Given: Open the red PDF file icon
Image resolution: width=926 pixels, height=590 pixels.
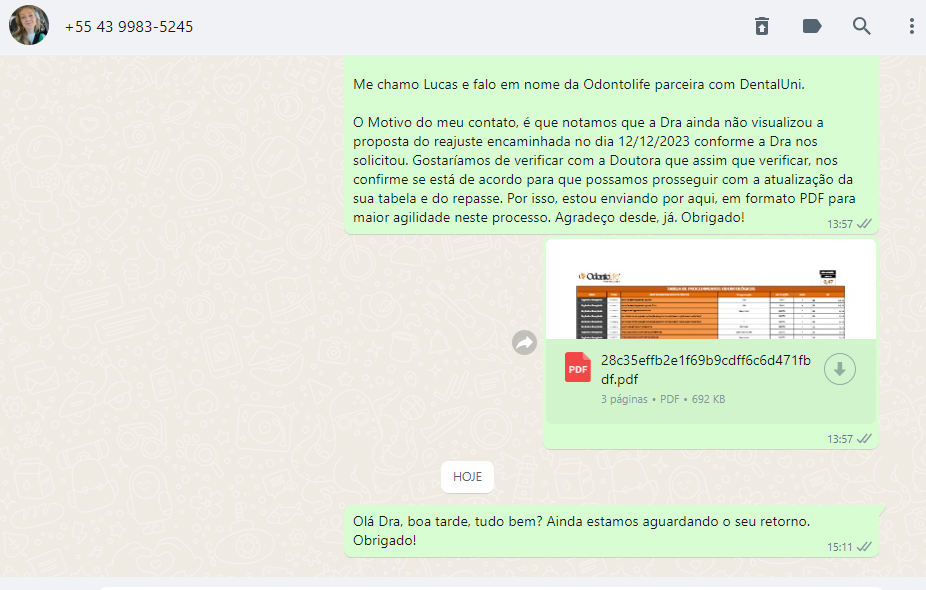Looking at the screenshot, I should tap(578, 367).
